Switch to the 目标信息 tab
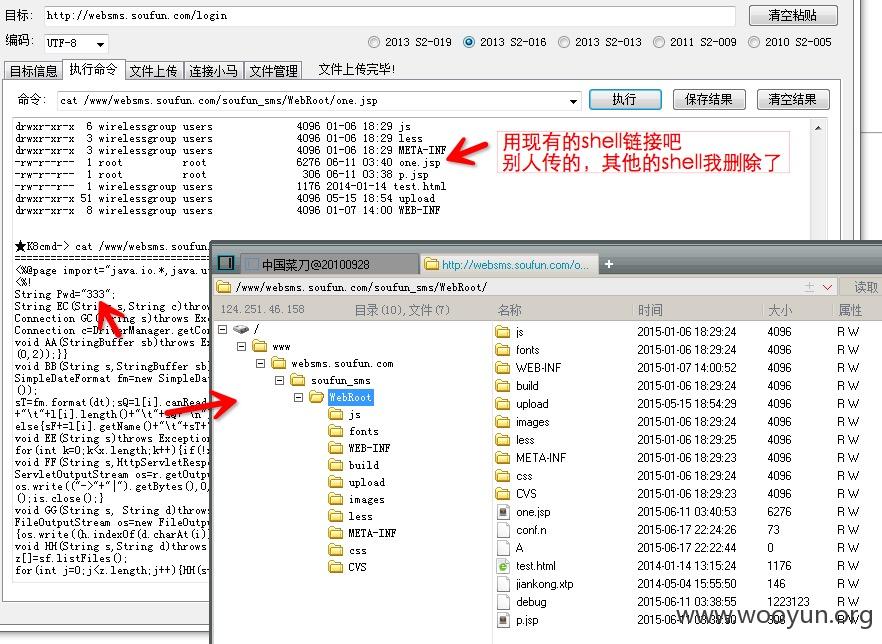 33,70
